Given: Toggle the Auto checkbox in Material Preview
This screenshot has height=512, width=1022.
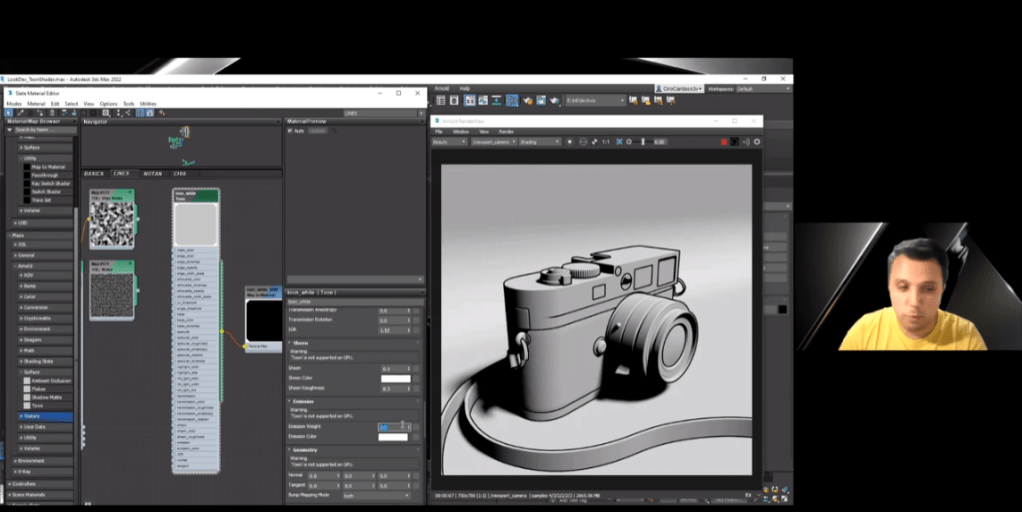Looking at the screenshot, I should 290,130.
